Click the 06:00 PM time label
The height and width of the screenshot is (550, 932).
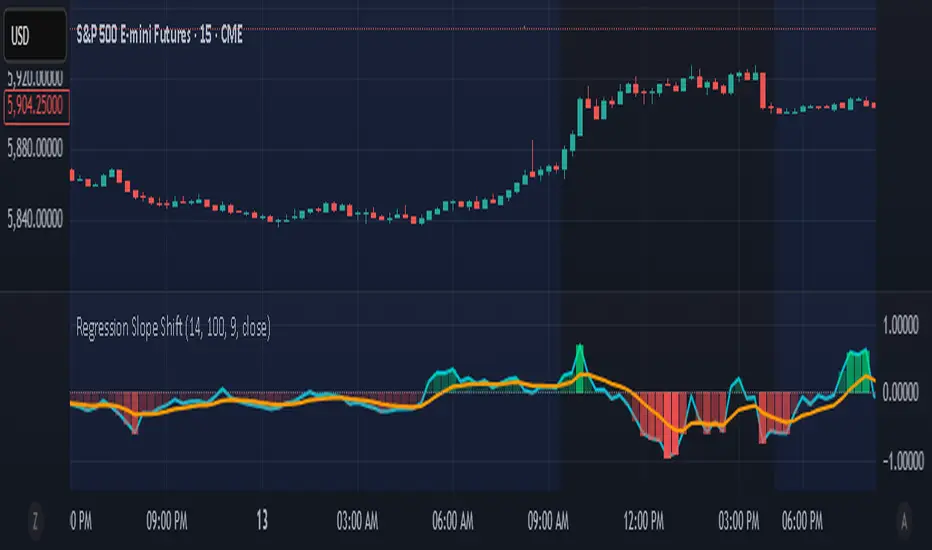802,520
